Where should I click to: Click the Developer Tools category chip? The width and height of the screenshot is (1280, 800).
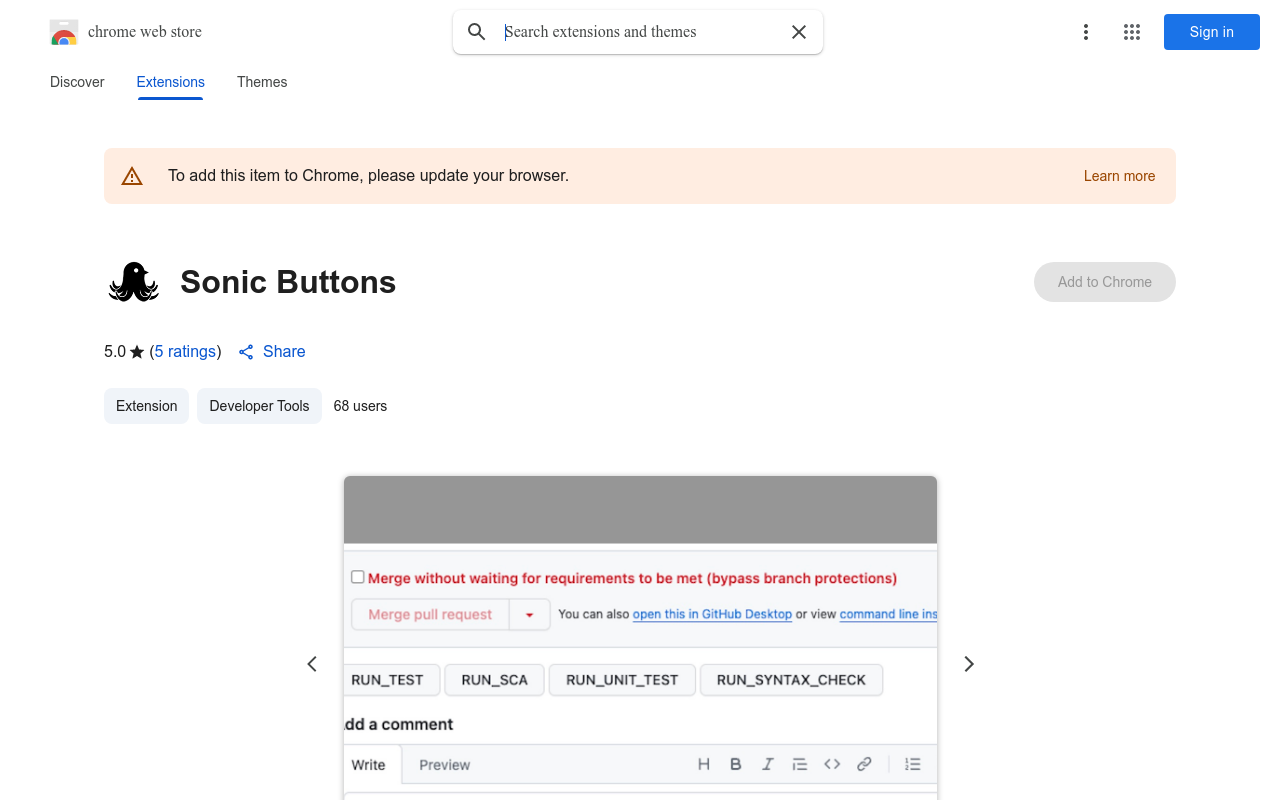pyautogui.click(x=259, y=406)
